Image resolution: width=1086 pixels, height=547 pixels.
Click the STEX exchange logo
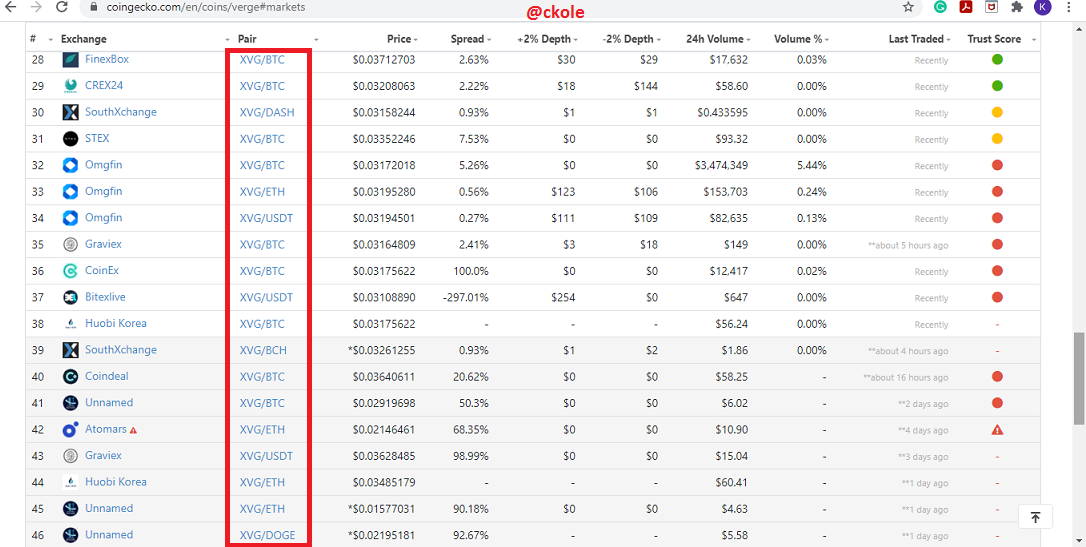[x=71, y=138]
